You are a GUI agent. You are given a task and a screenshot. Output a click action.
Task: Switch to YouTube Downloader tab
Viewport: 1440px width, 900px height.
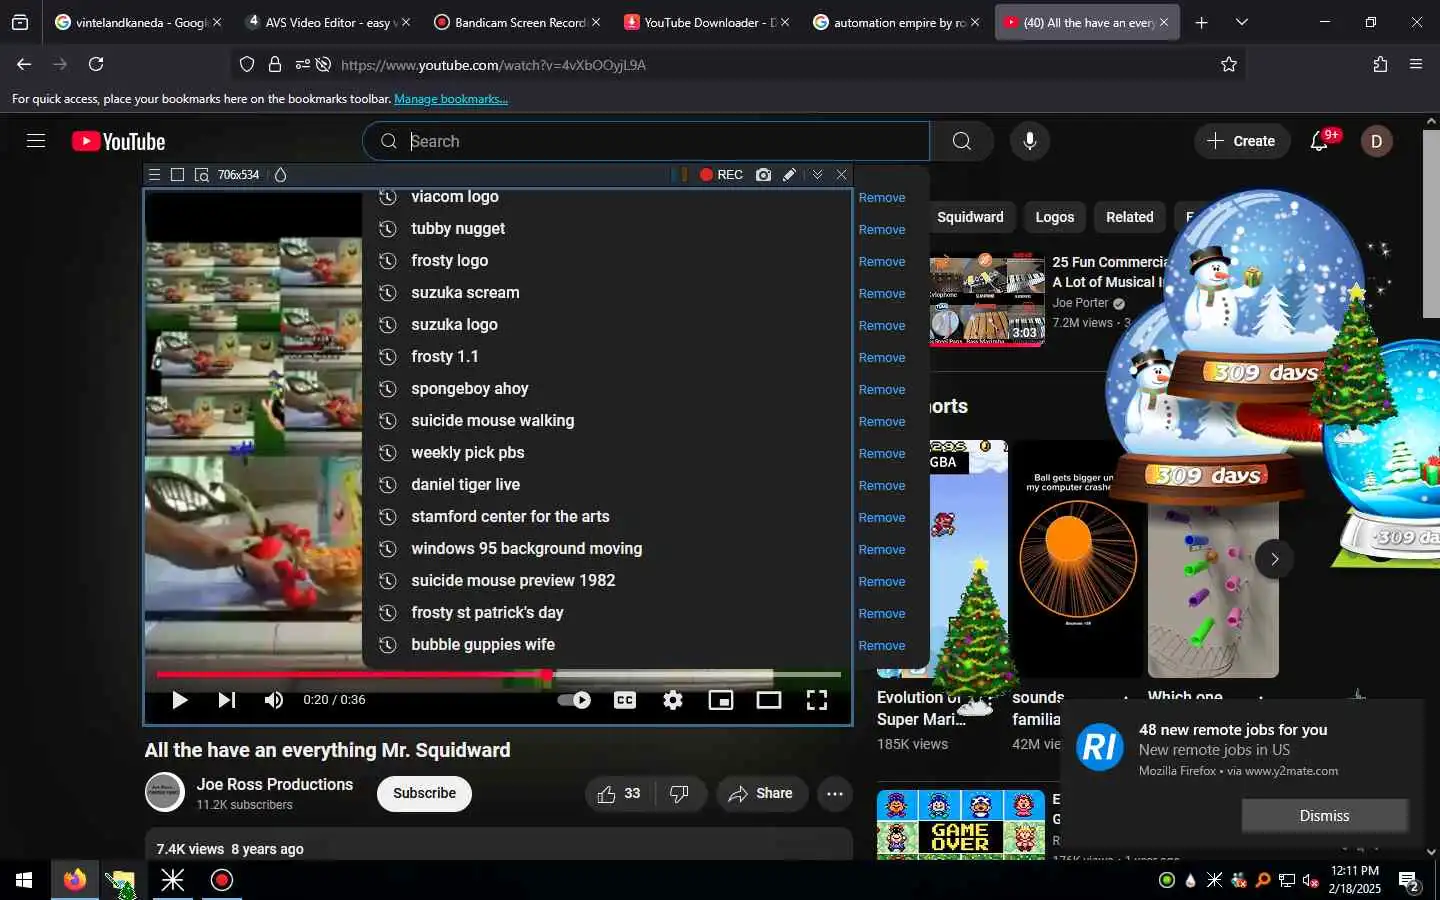pyautogui.click(x=706, y=22)
